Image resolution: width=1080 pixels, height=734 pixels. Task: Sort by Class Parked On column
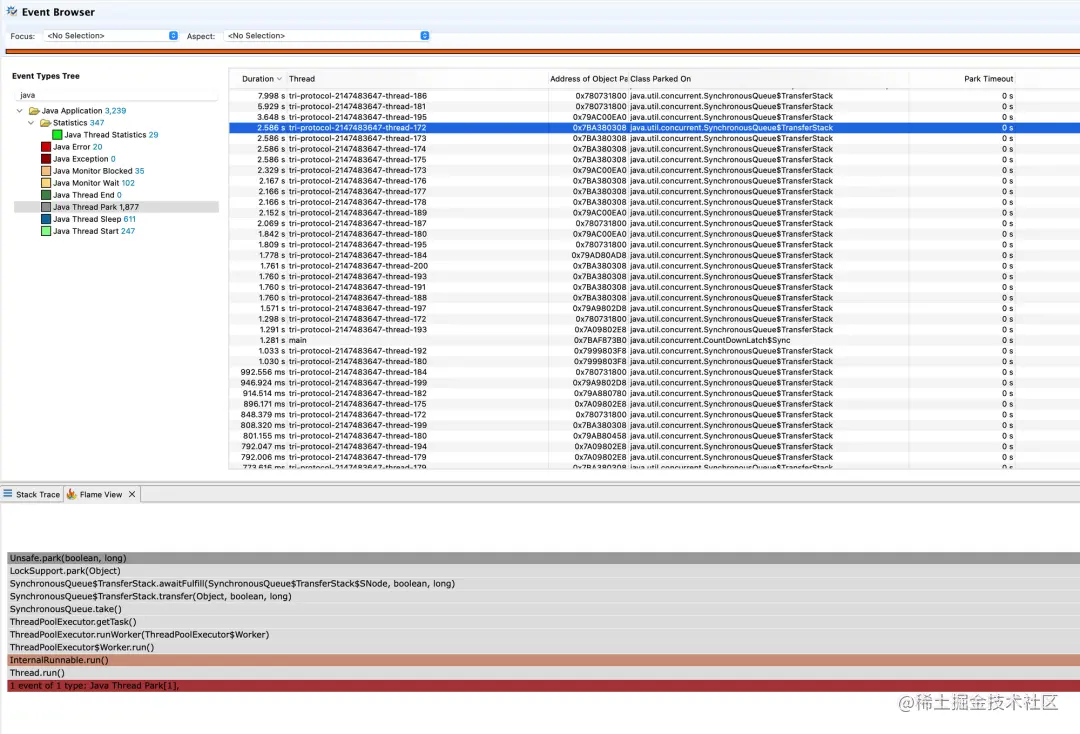(768, 79)
